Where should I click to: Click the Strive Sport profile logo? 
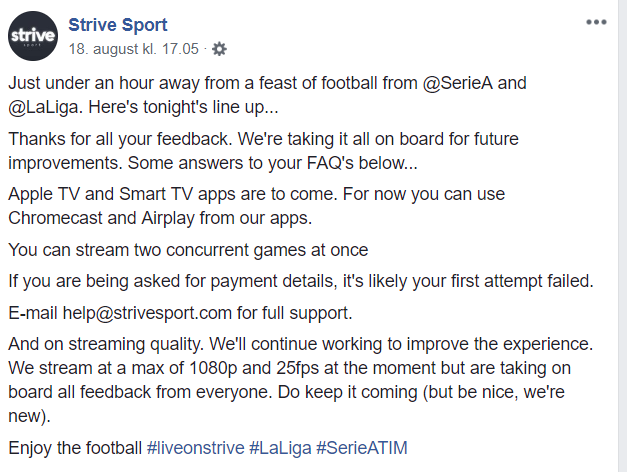point(33,37)
